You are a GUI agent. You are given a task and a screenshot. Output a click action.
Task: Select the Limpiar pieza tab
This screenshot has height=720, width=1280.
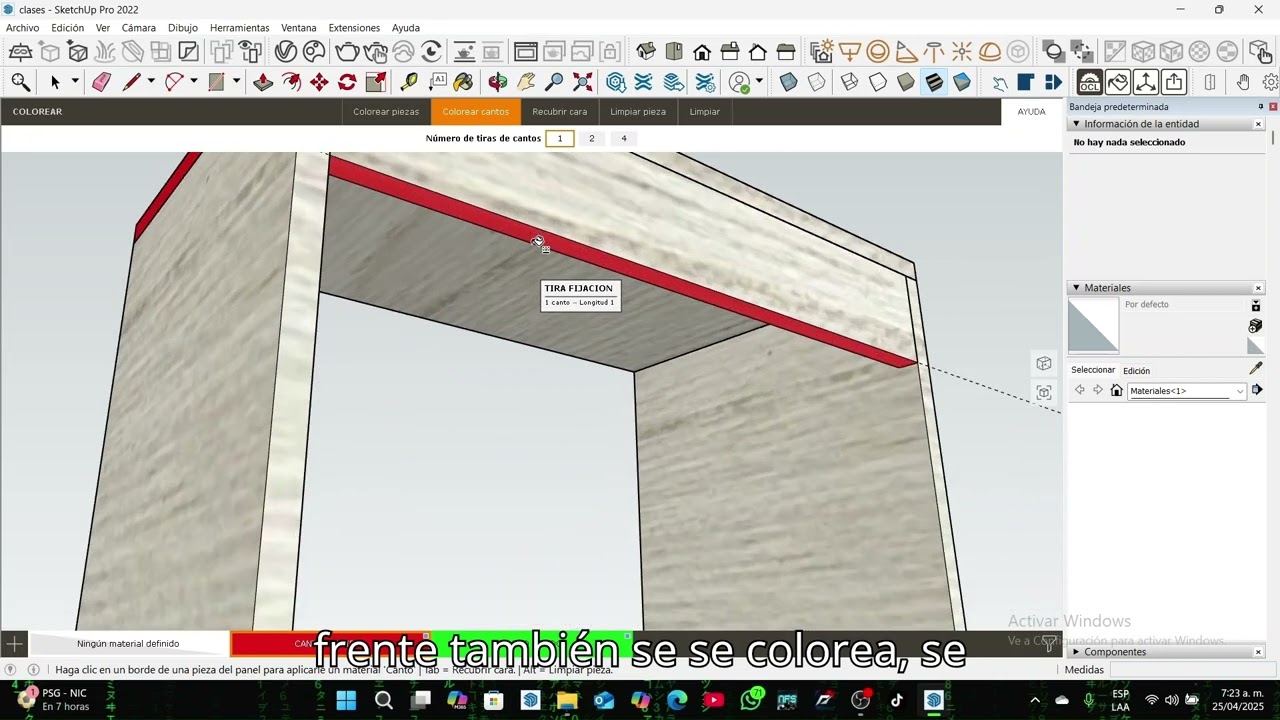click(x=638, y=112)
